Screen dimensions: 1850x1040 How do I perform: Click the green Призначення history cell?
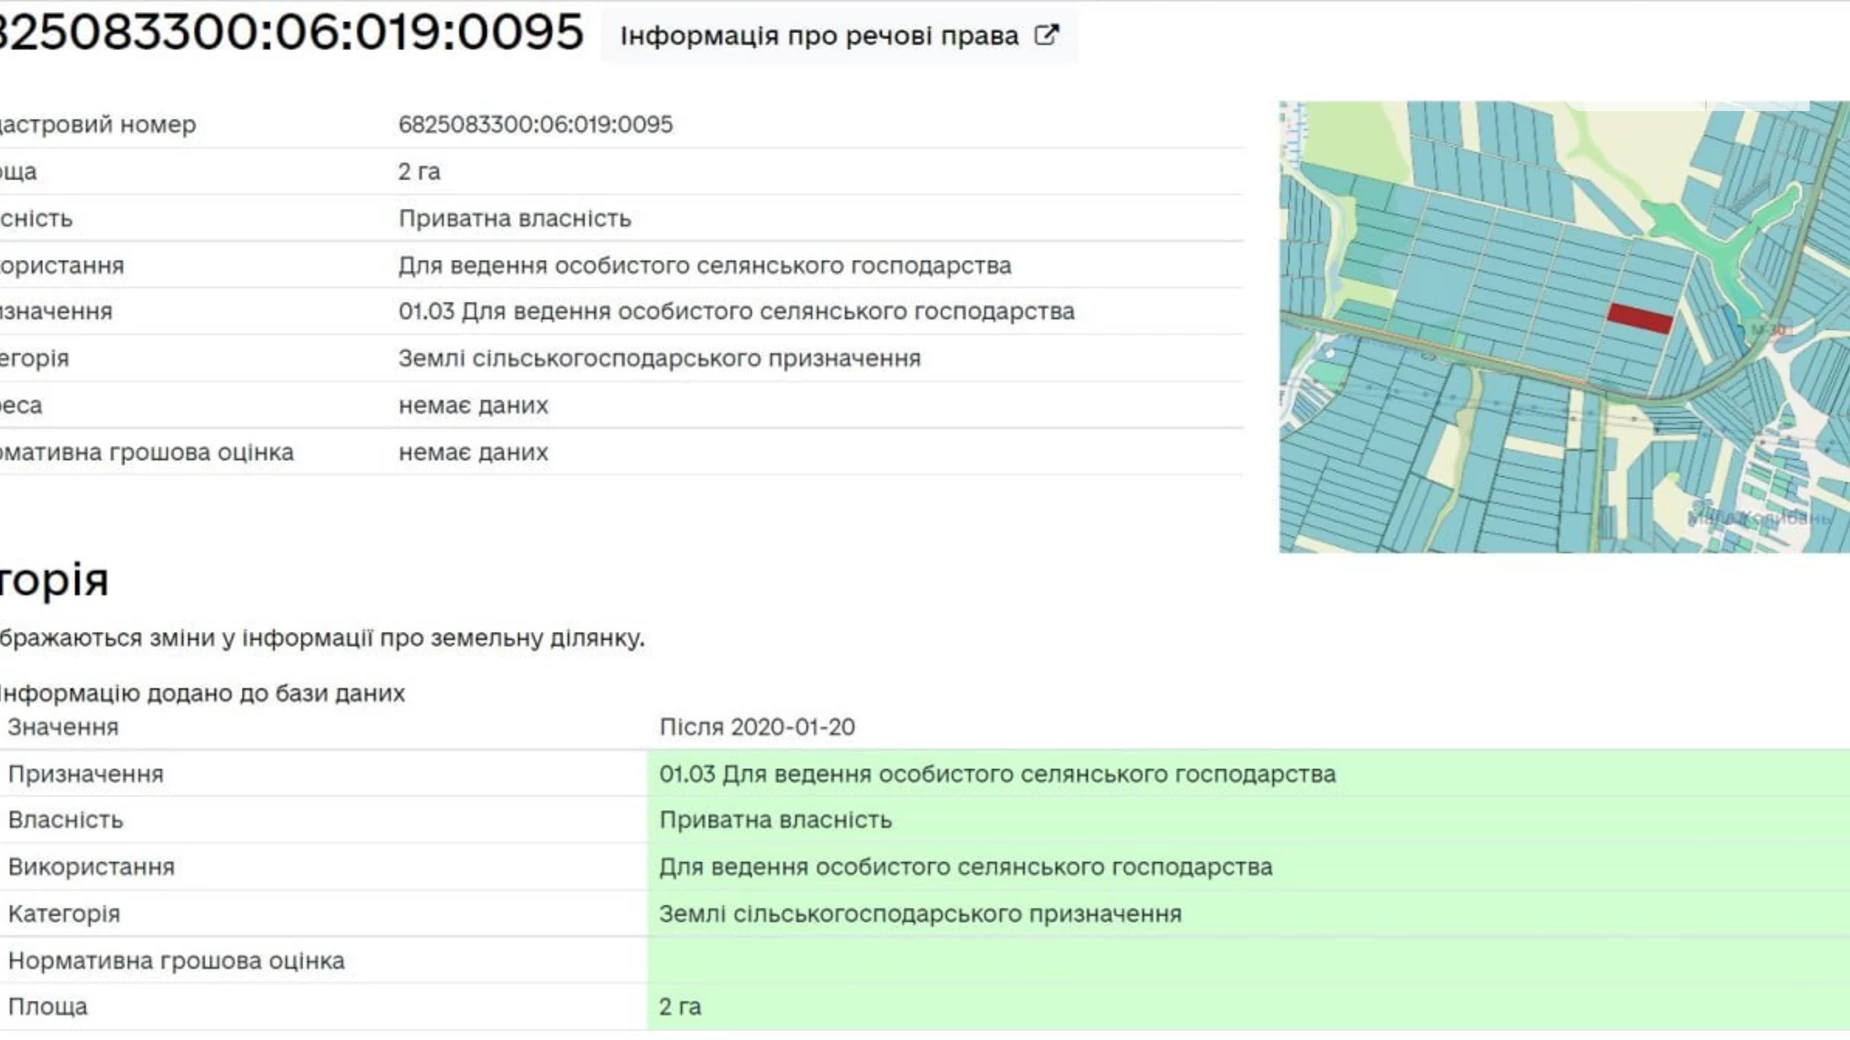point(997,775)
